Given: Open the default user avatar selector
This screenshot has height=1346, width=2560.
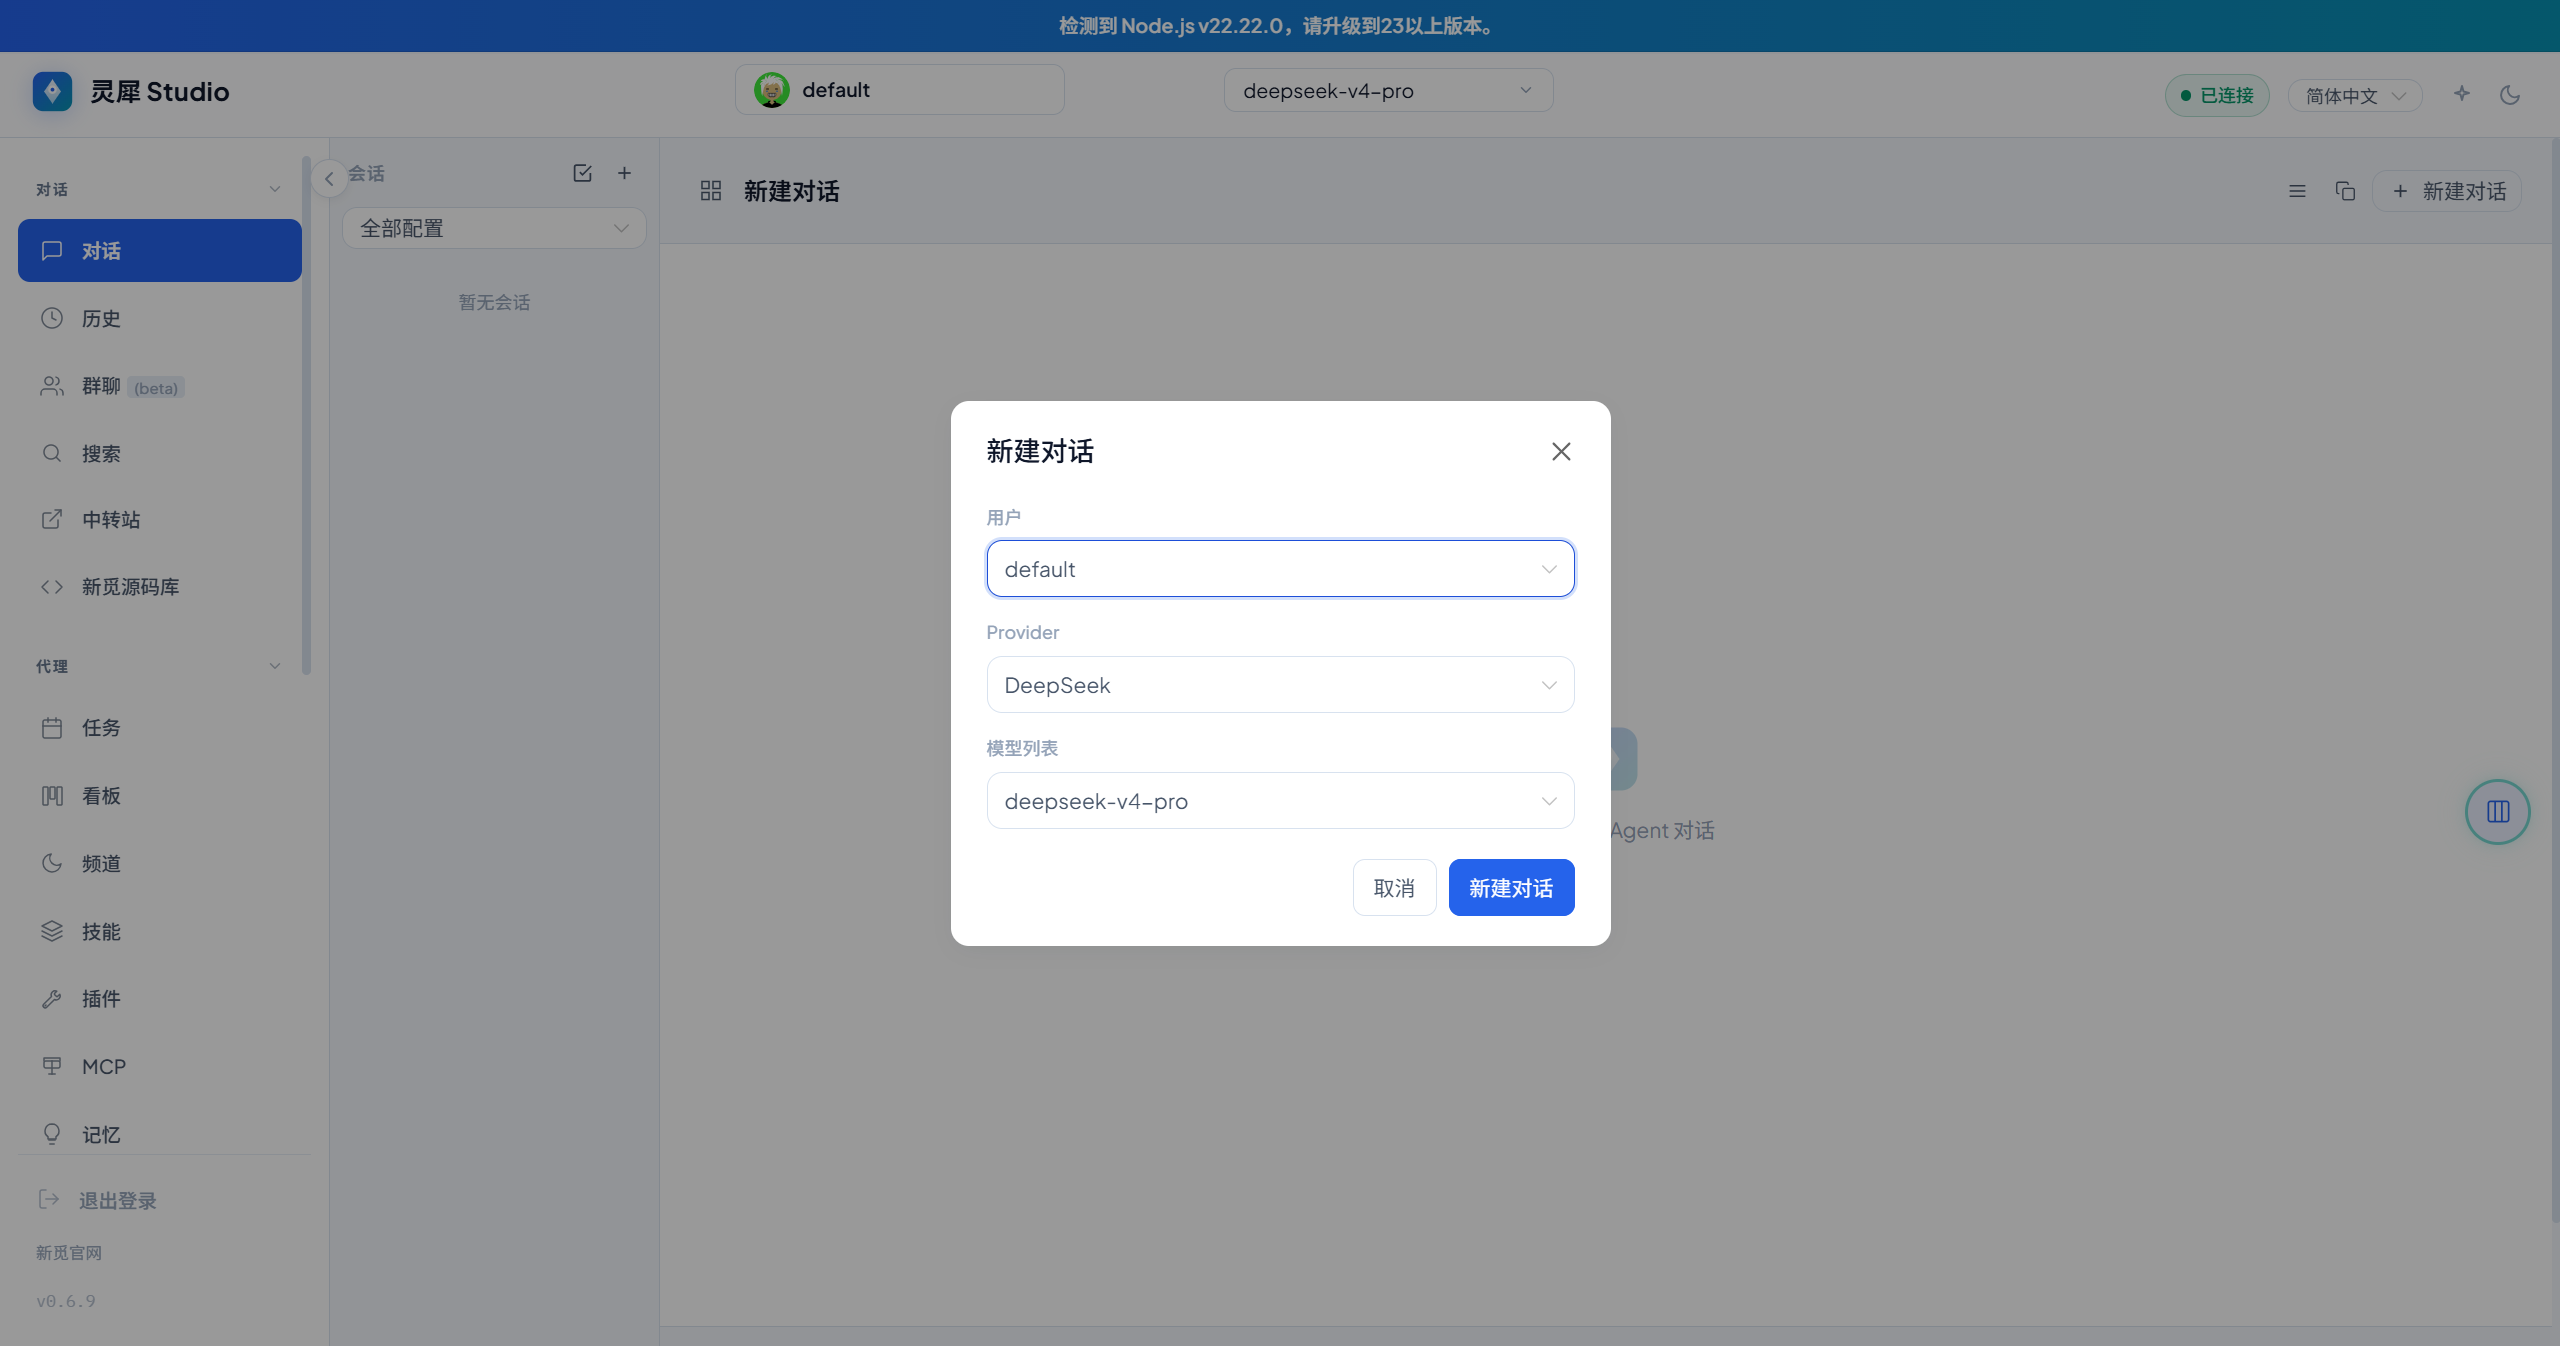Looking at the screenshot, I should [899, 90].
